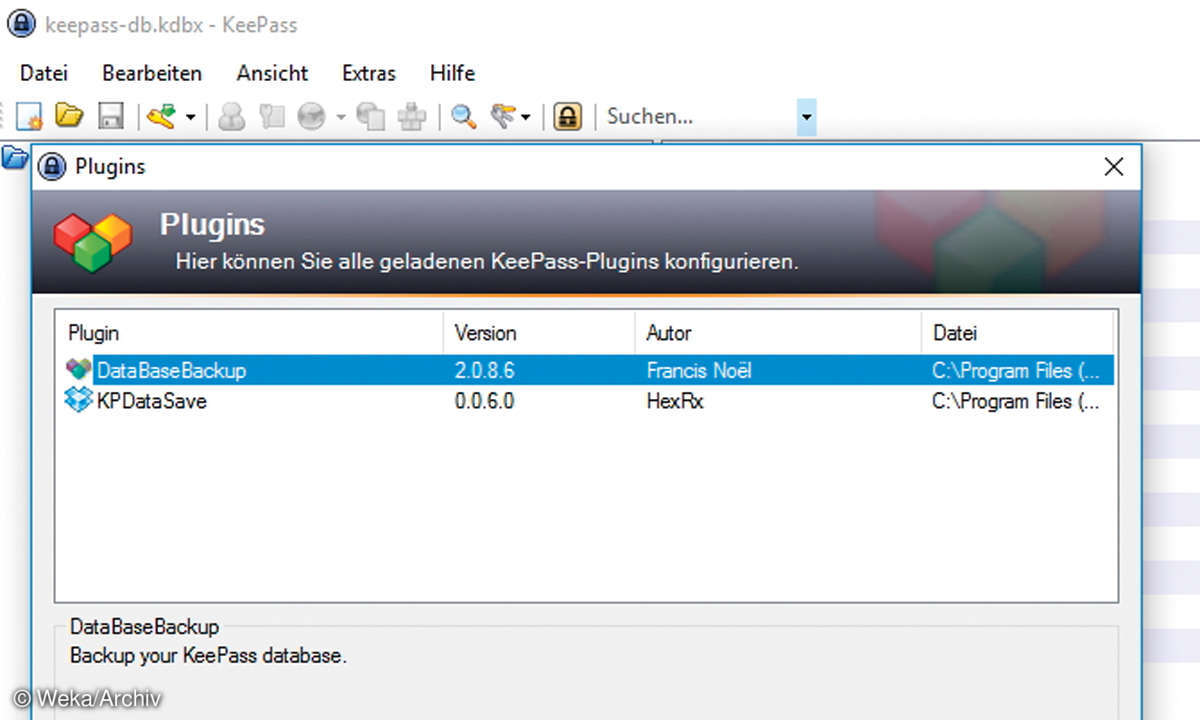The width and height of the screenshot is (1200, 720).
Task: Click the Perform auto-type icon
Action: pos(411,116)
